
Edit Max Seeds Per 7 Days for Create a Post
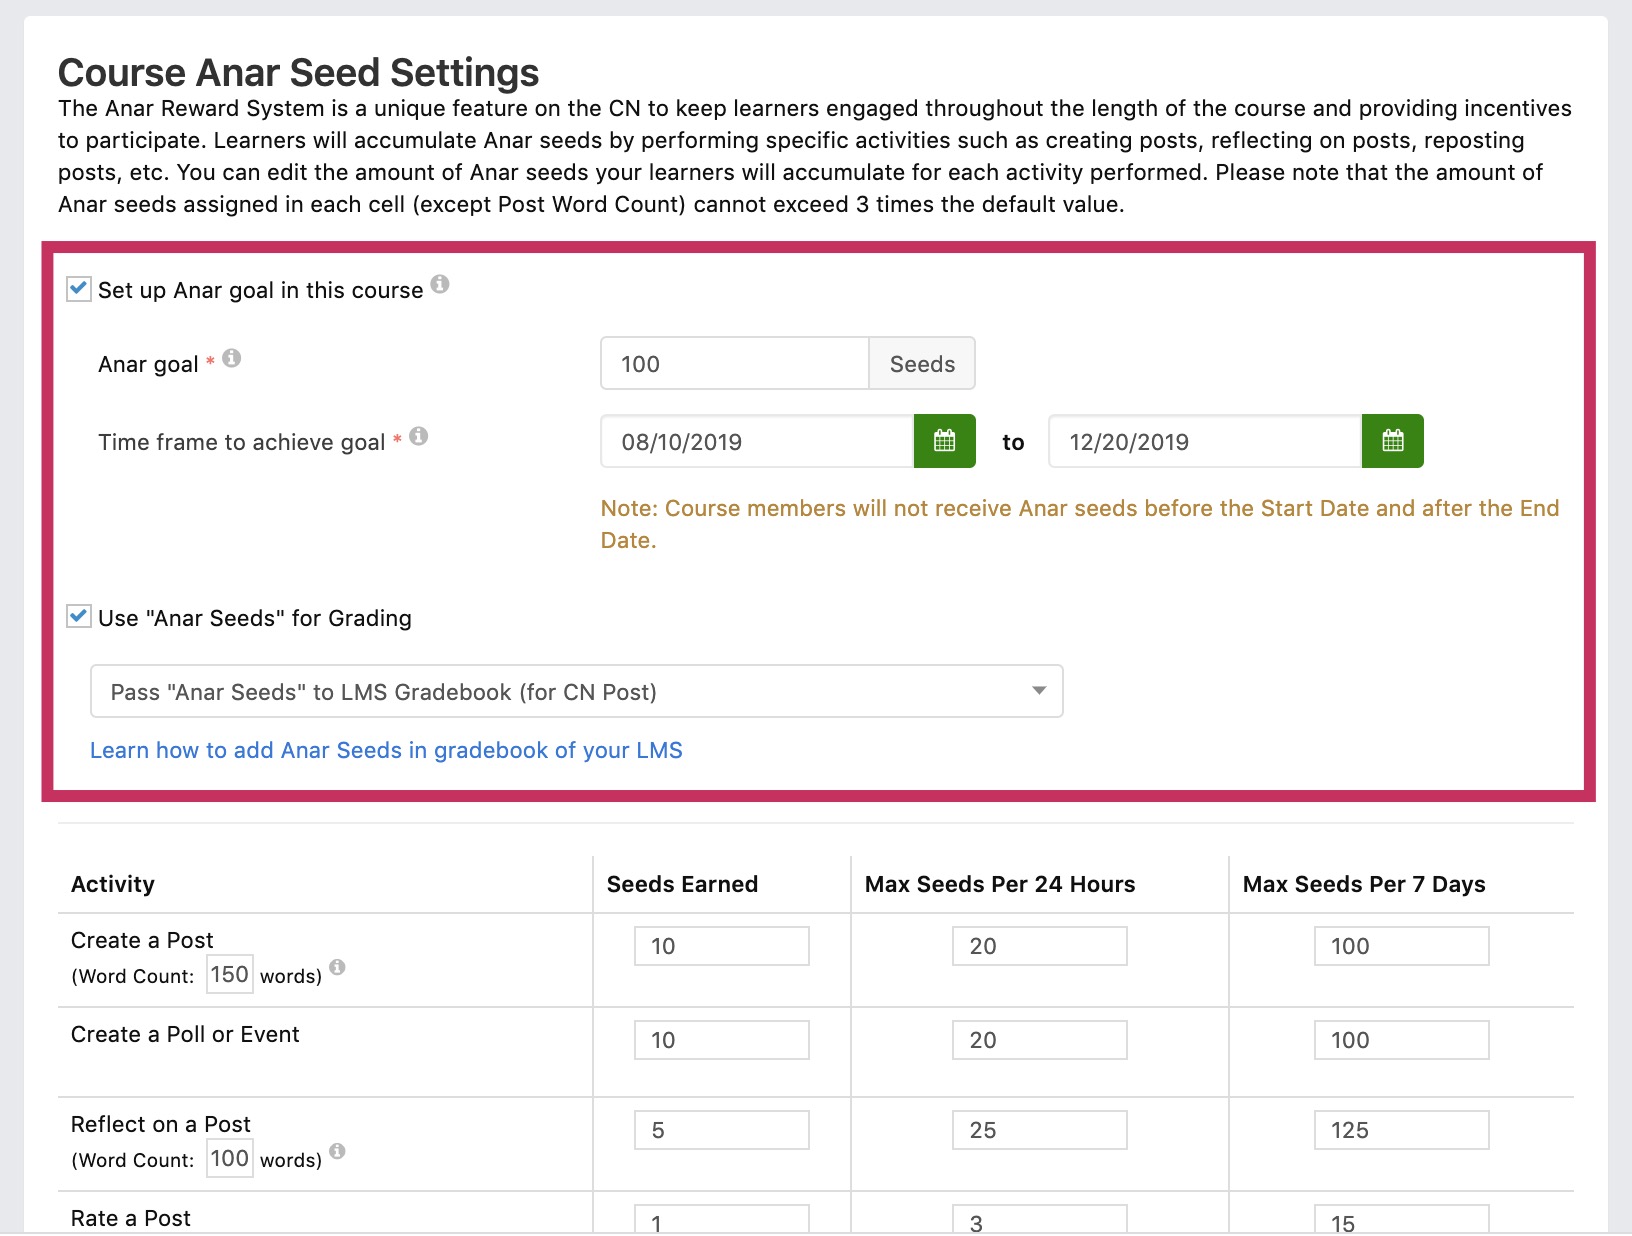coord(1402,946)
